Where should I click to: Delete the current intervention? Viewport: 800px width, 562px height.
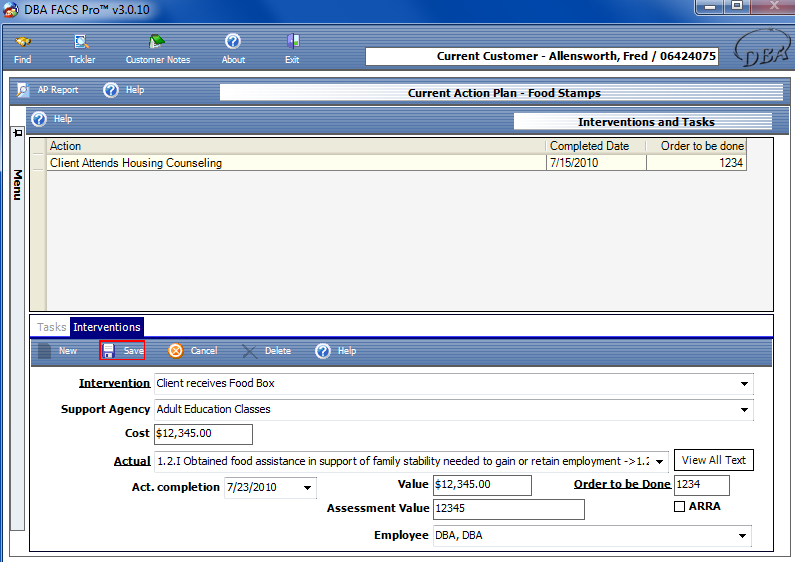click(x=266, y=351)
